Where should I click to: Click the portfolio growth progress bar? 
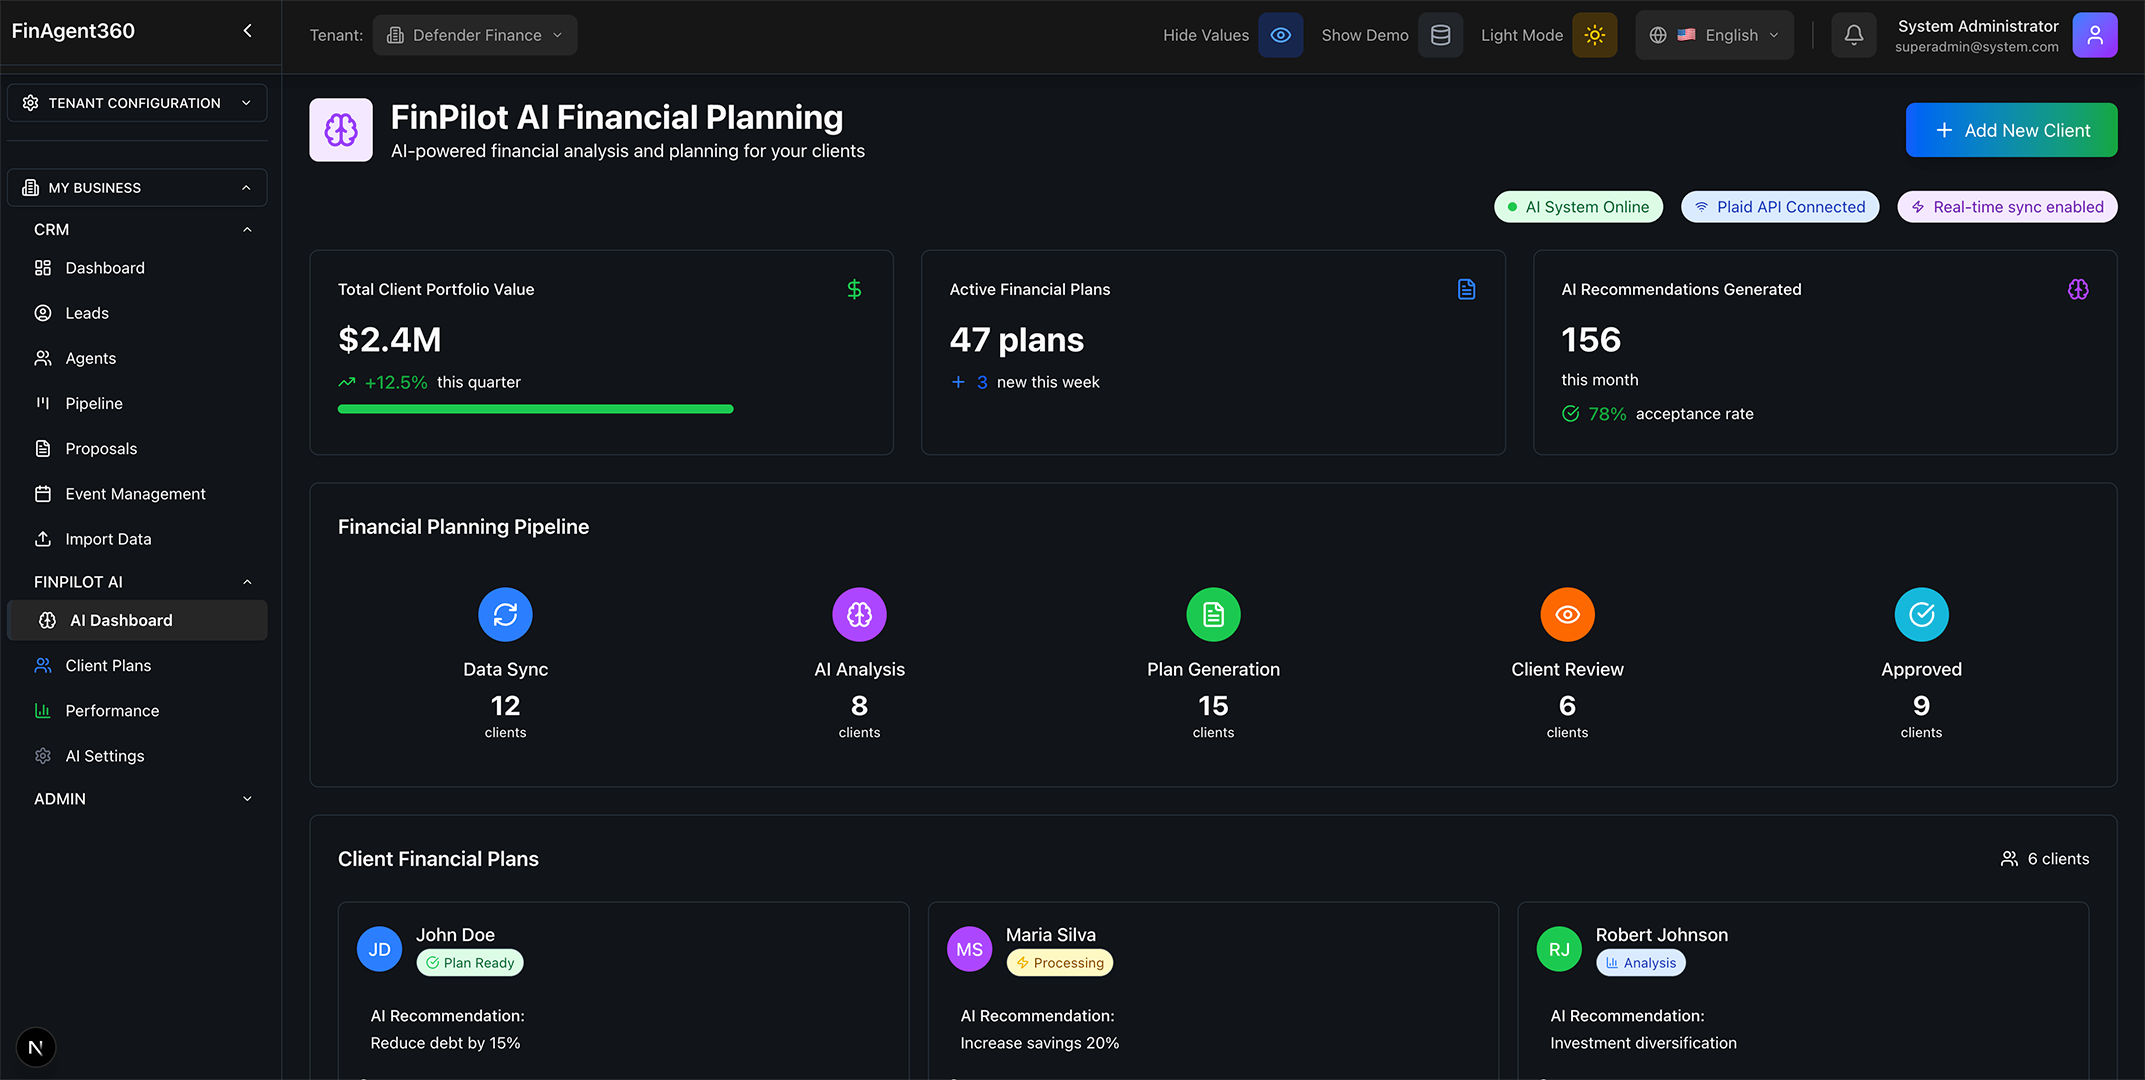pos(535,408)
